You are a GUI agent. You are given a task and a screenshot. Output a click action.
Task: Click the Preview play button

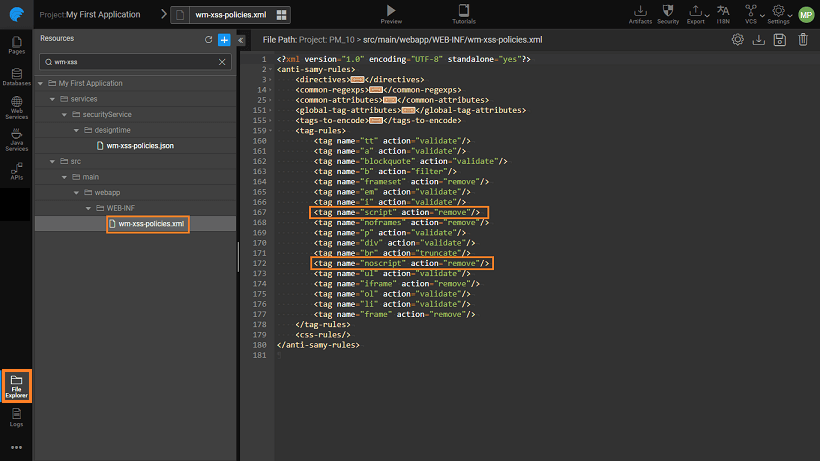[x=391, y=11]
